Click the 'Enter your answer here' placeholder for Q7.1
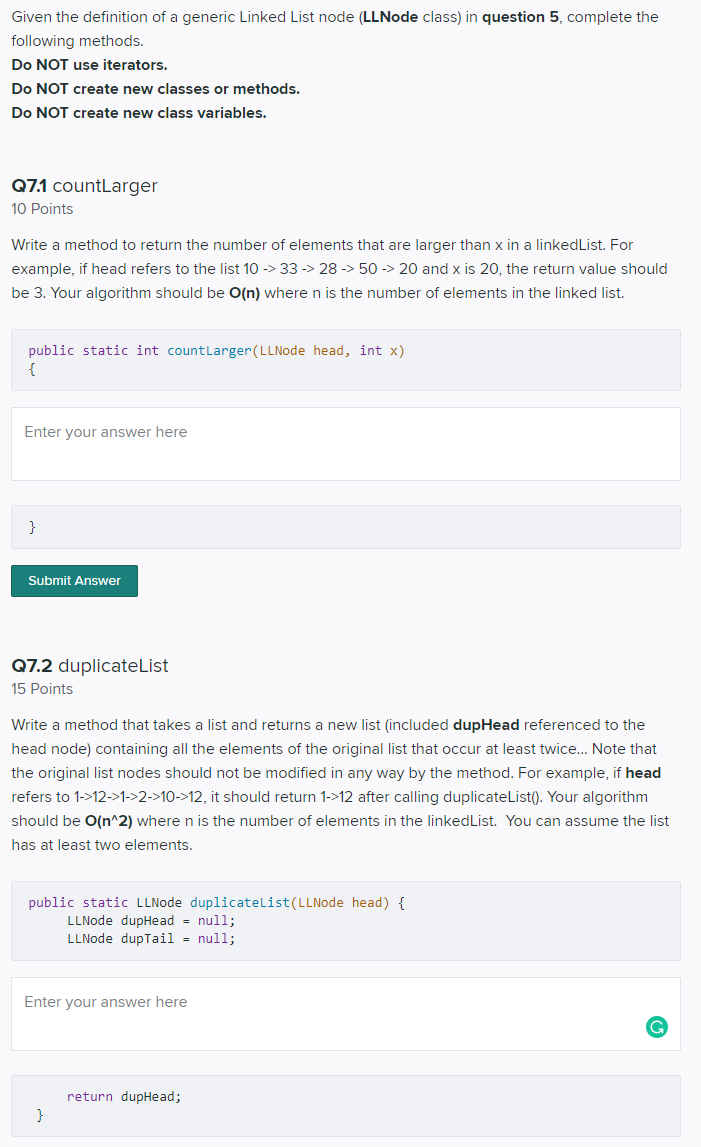The image size is (701, 1147). (104, 431)
